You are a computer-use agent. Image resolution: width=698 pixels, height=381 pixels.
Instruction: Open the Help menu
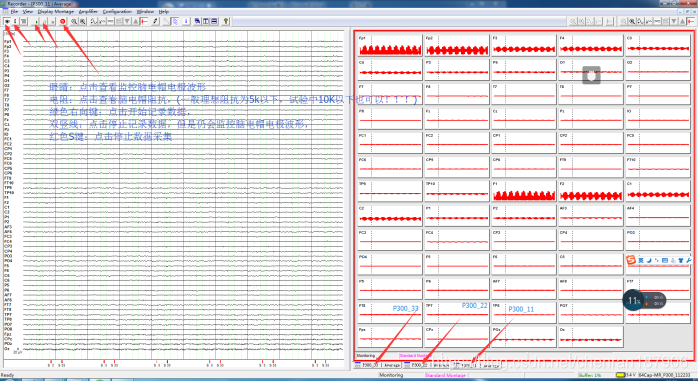pos(163,12)
